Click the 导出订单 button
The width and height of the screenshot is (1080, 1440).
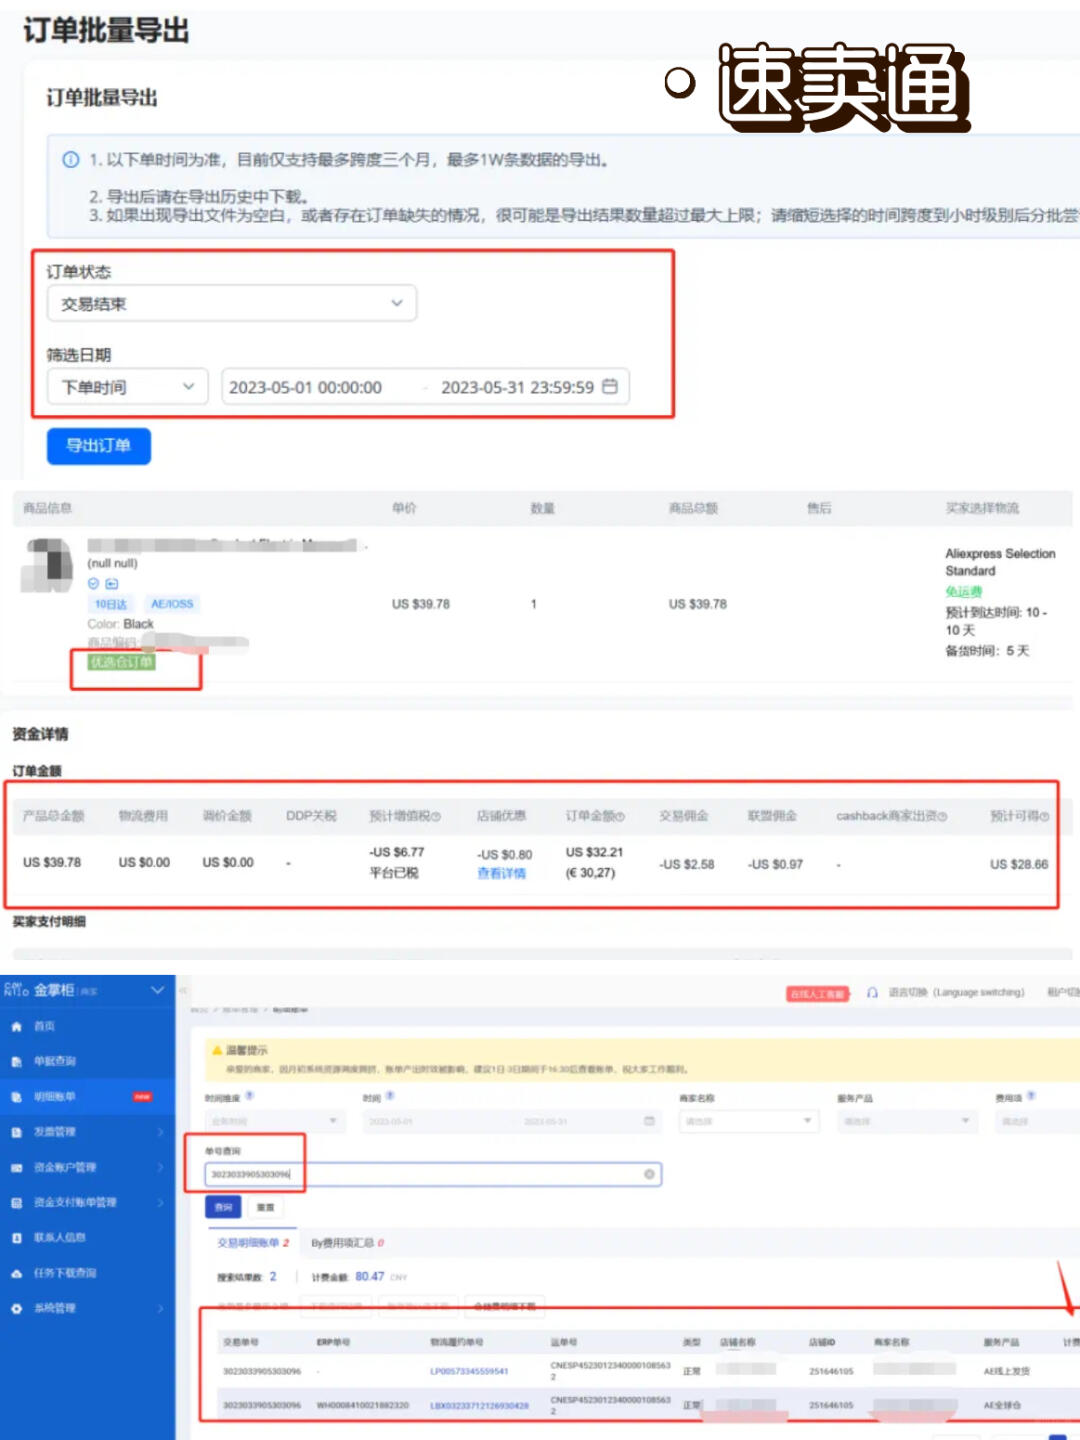point(99,446)
